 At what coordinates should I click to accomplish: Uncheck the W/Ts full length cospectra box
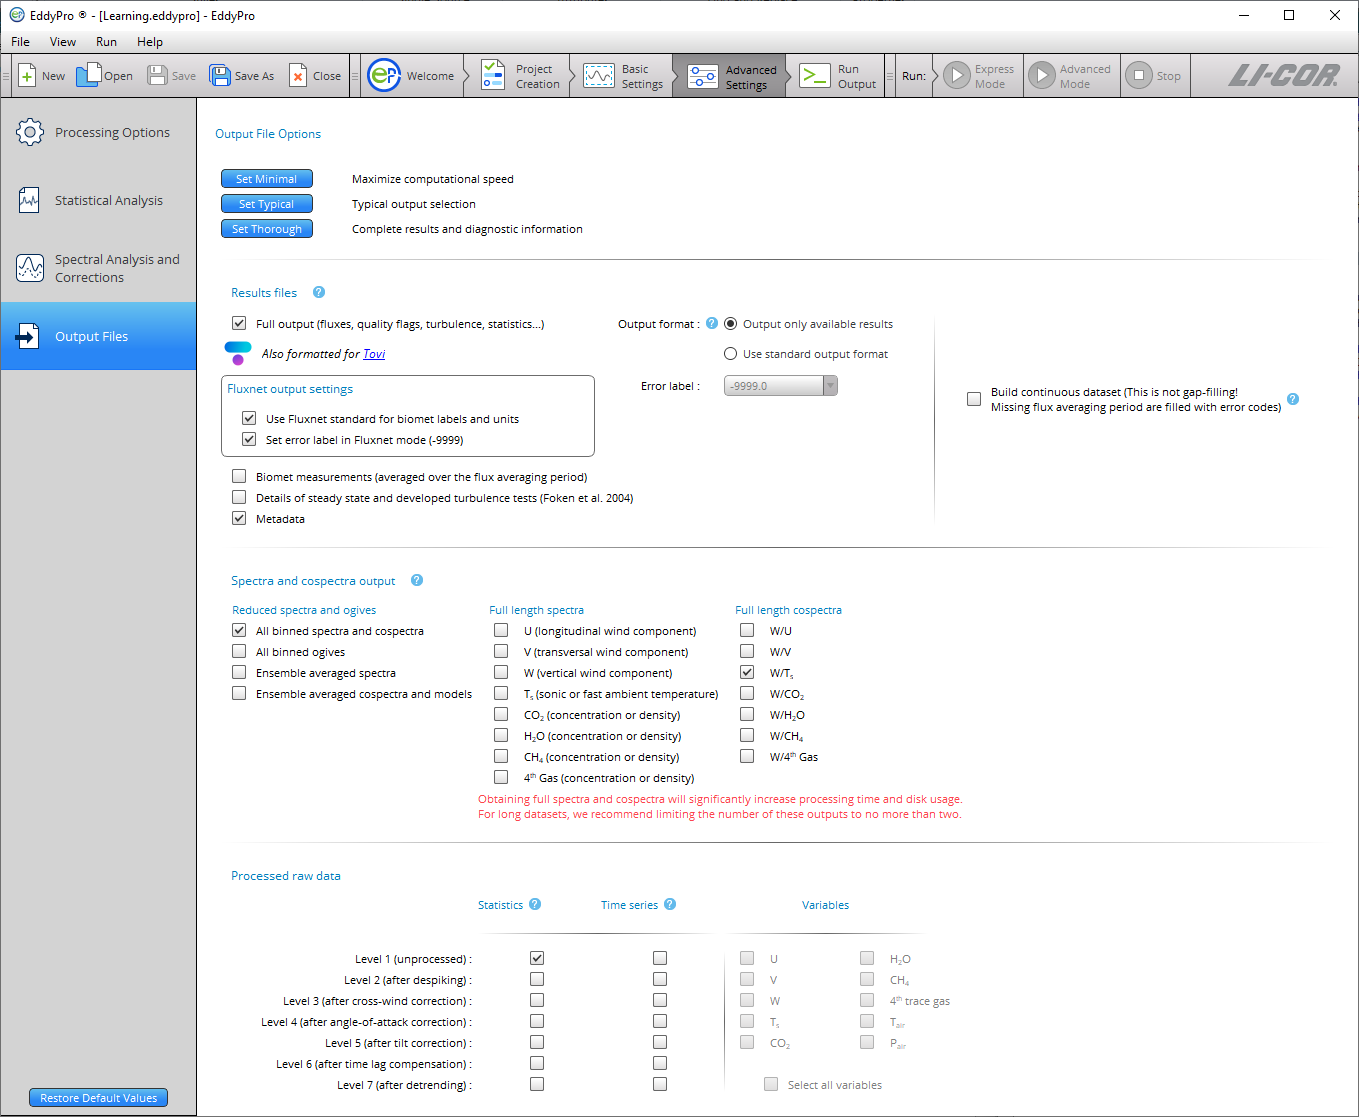(747, 672)
